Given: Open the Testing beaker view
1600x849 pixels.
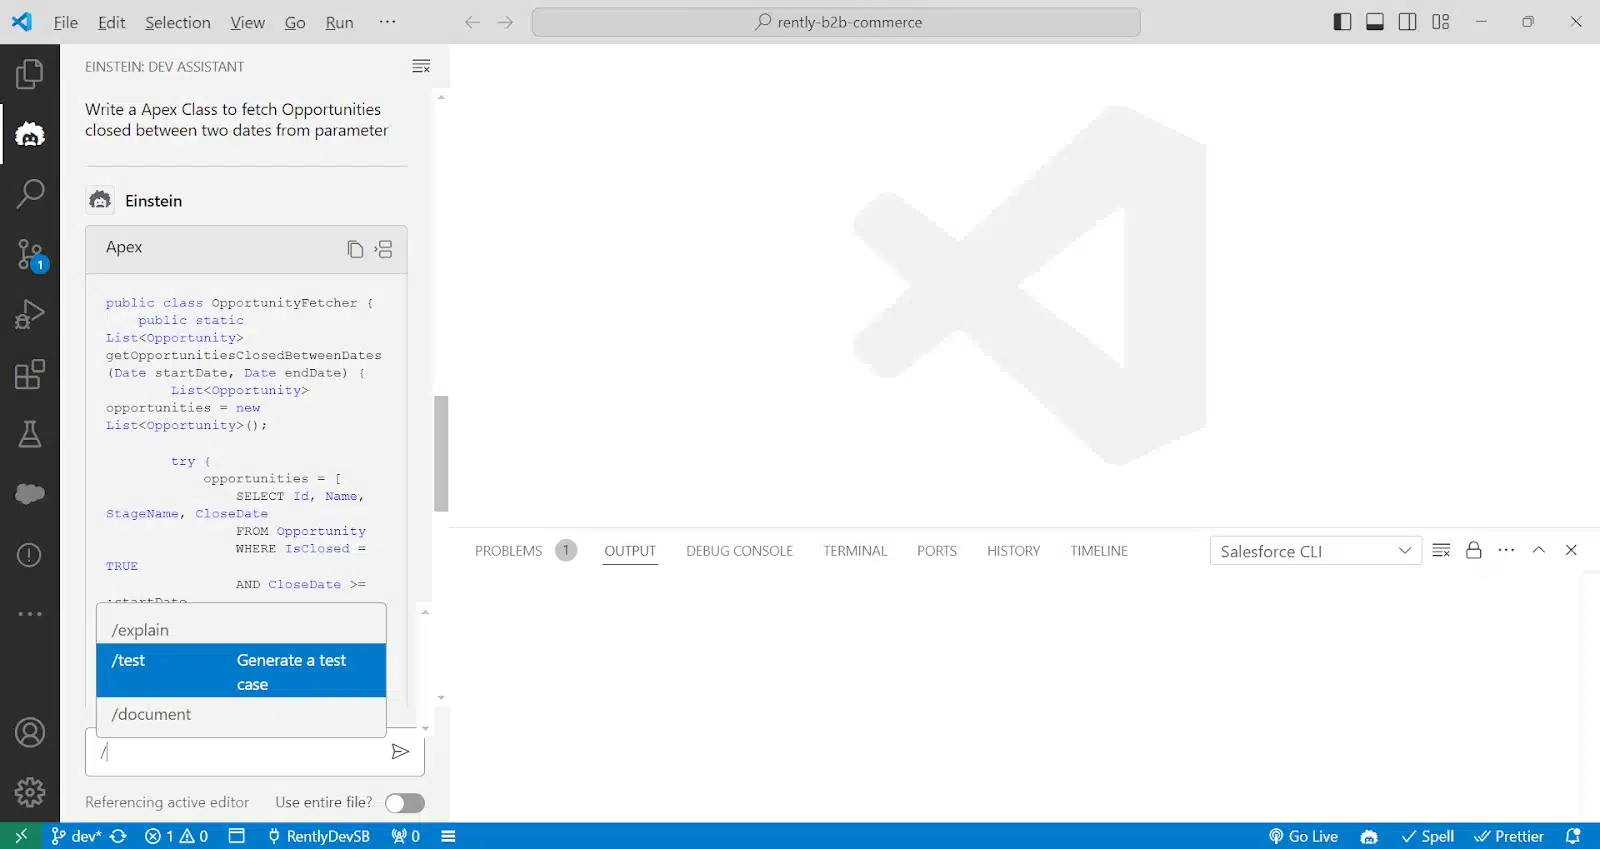Looking at the screenshot, I should (30, 434).
